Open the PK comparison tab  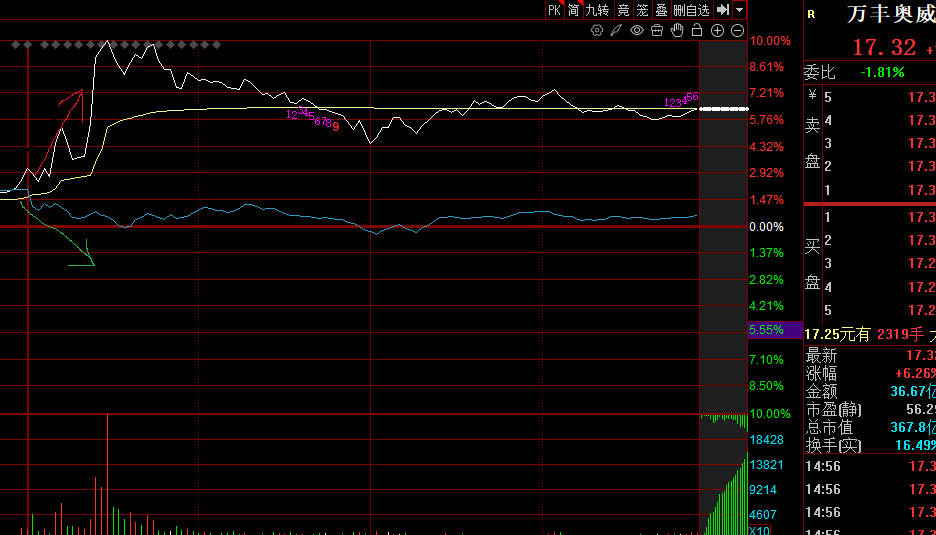click(x=554, y=10)
